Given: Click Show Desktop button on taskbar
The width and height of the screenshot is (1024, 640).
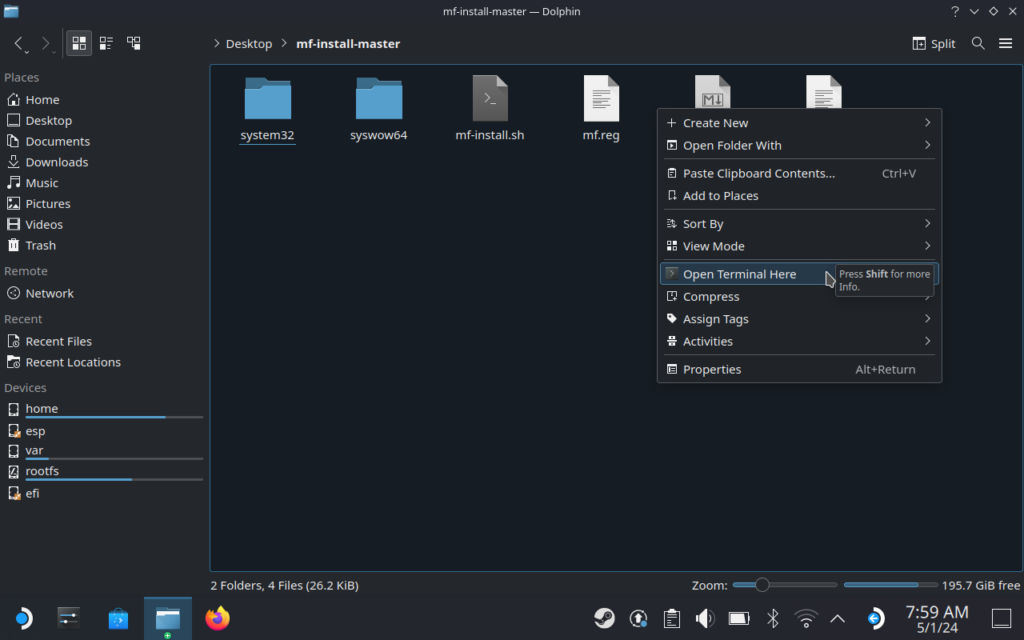Looking at the screenshot, I should coord(1001,618).
